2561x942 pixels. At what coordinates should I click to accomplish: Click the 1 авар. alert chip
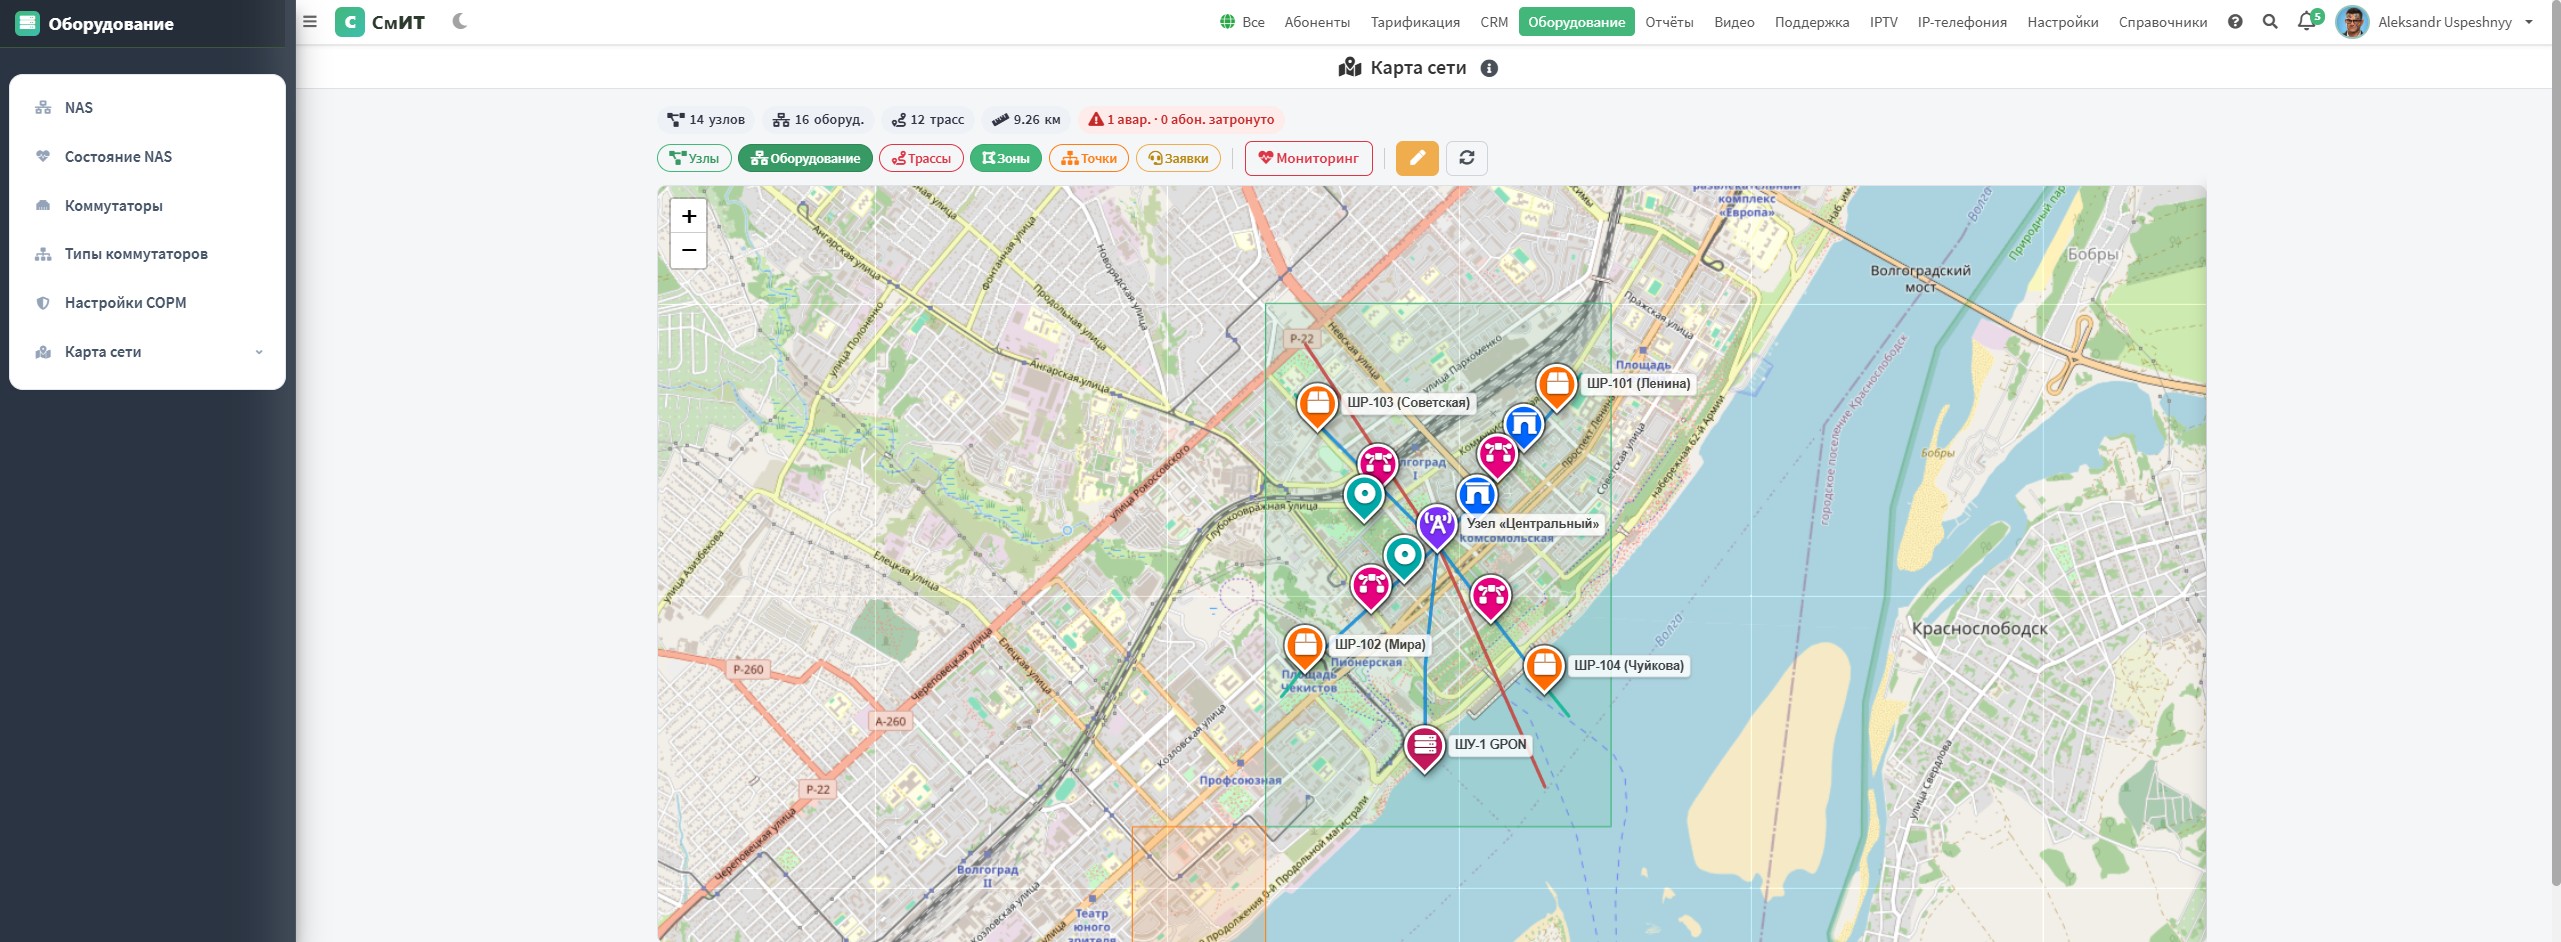1181,120
